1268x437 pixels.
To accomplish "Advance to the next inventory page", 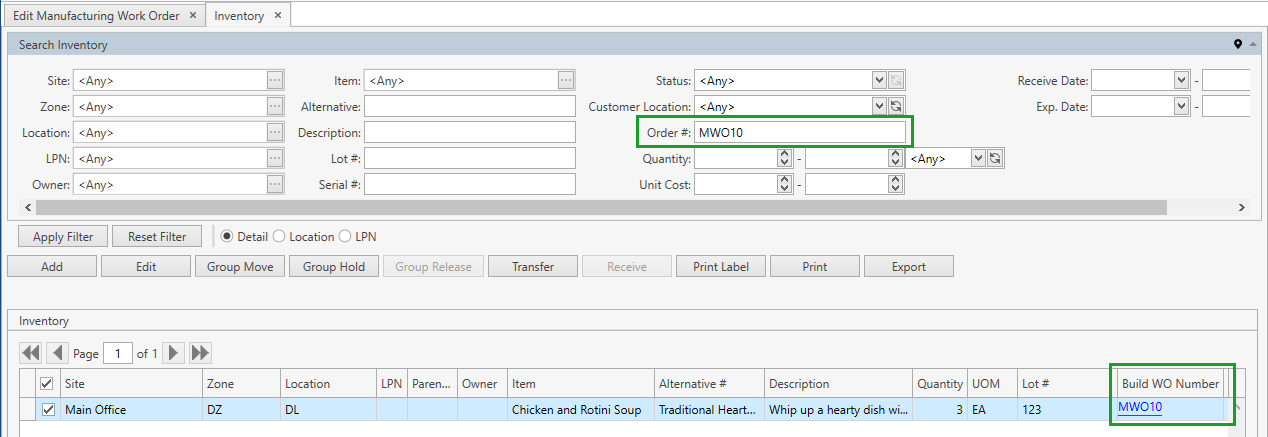I will (174, 353).
